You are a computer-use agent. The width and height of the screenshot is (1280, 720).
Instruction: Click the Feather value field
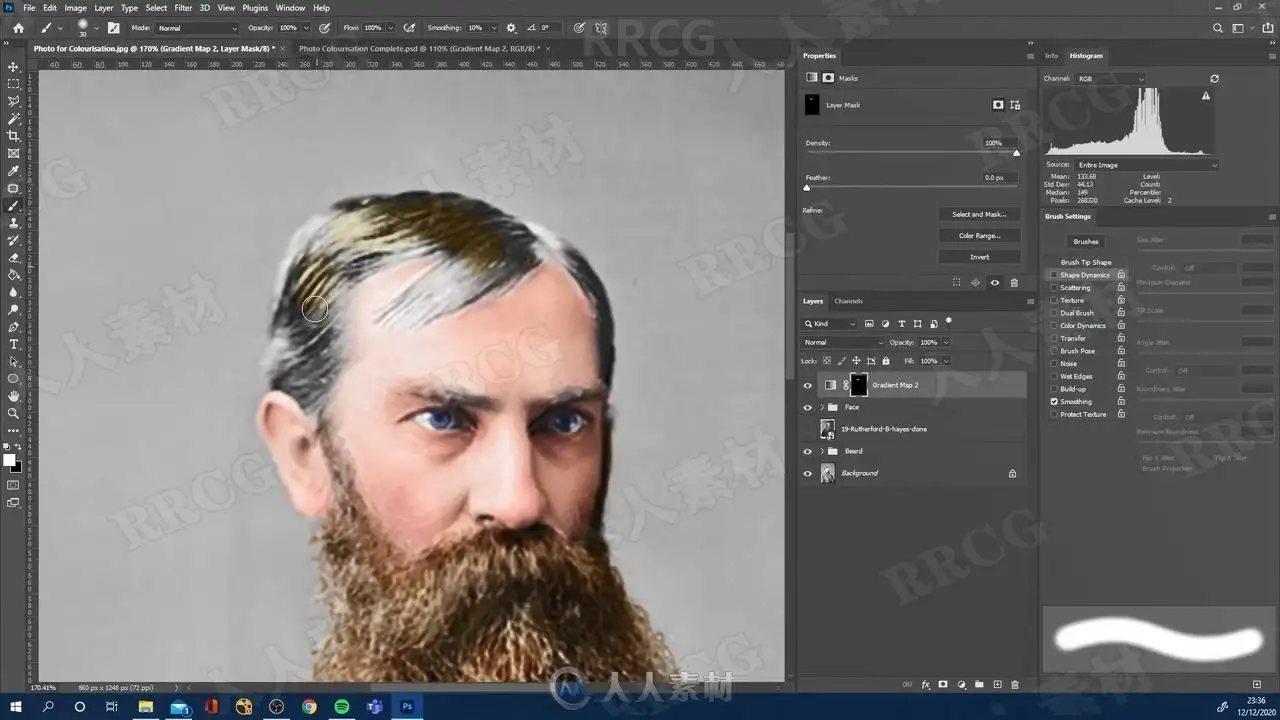[999, 177]
